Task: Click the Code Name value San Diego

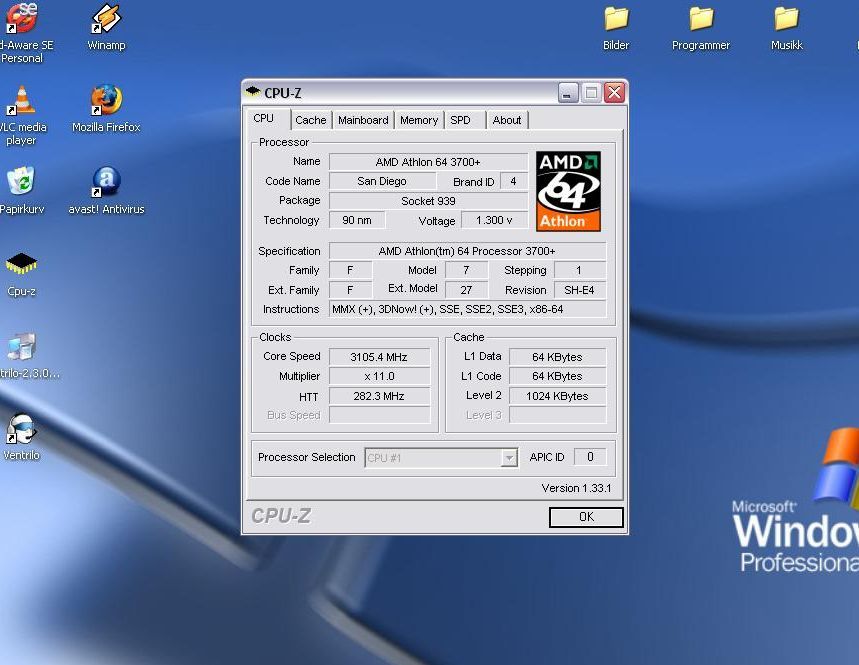Action: 382,181
